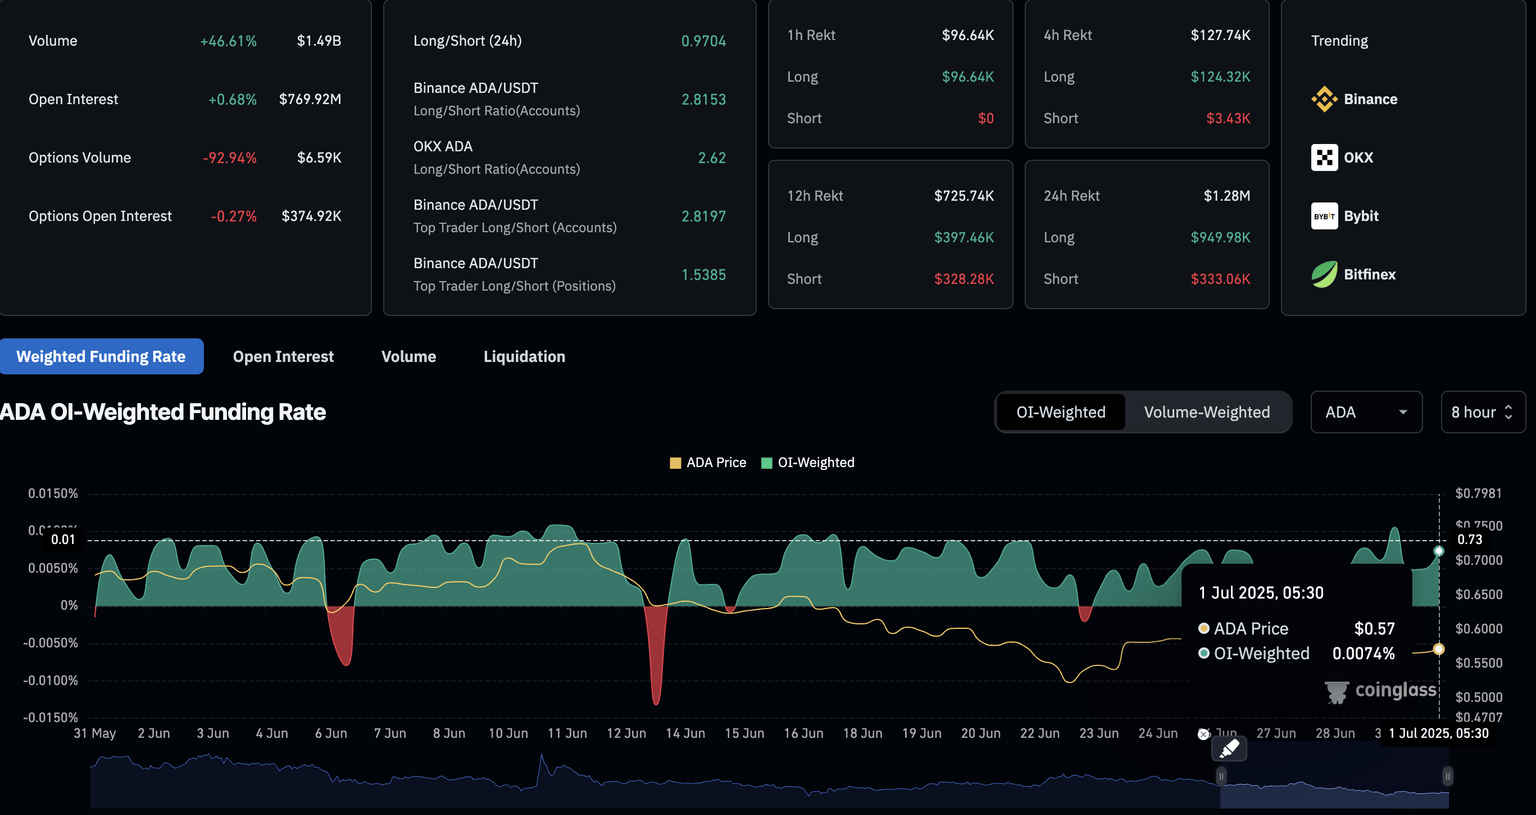This screenshot has height=815, width=1536.
Task: Switch to the Volume tab
Action: pyautogui.click(x=408, y=357)
